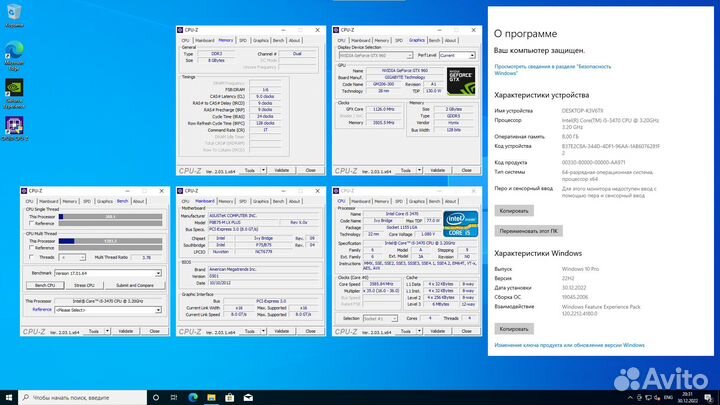720x405 pixels.
Task: Tick the Reference checkbox under CPU Multi Thread
Action: click(x=32, y=248)
